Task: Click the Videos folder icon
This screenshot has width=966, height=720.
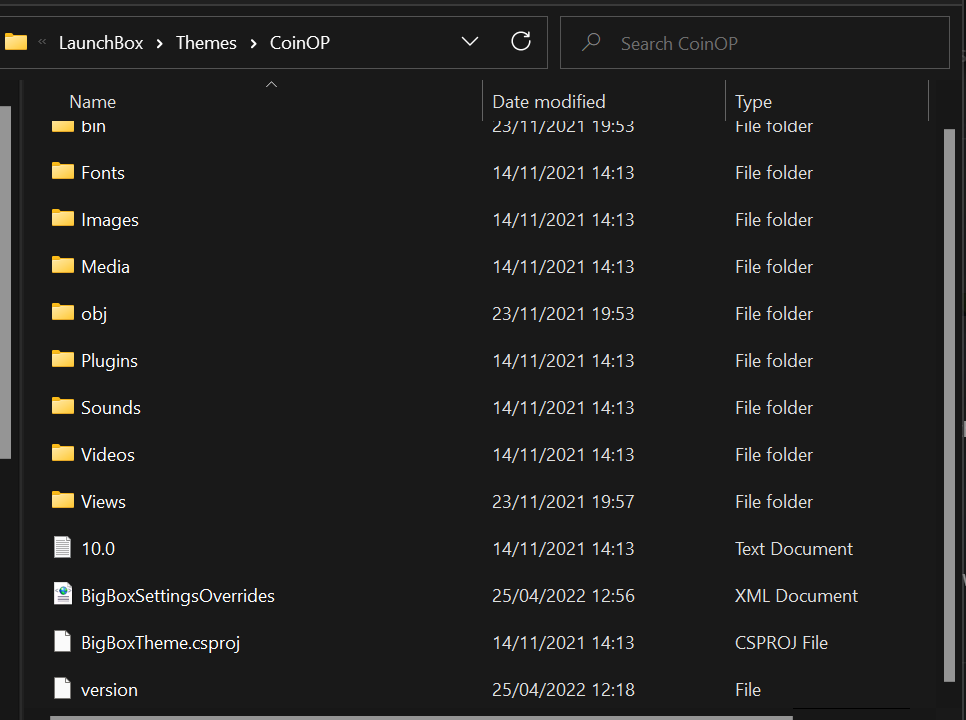Action: coord(62,453)
